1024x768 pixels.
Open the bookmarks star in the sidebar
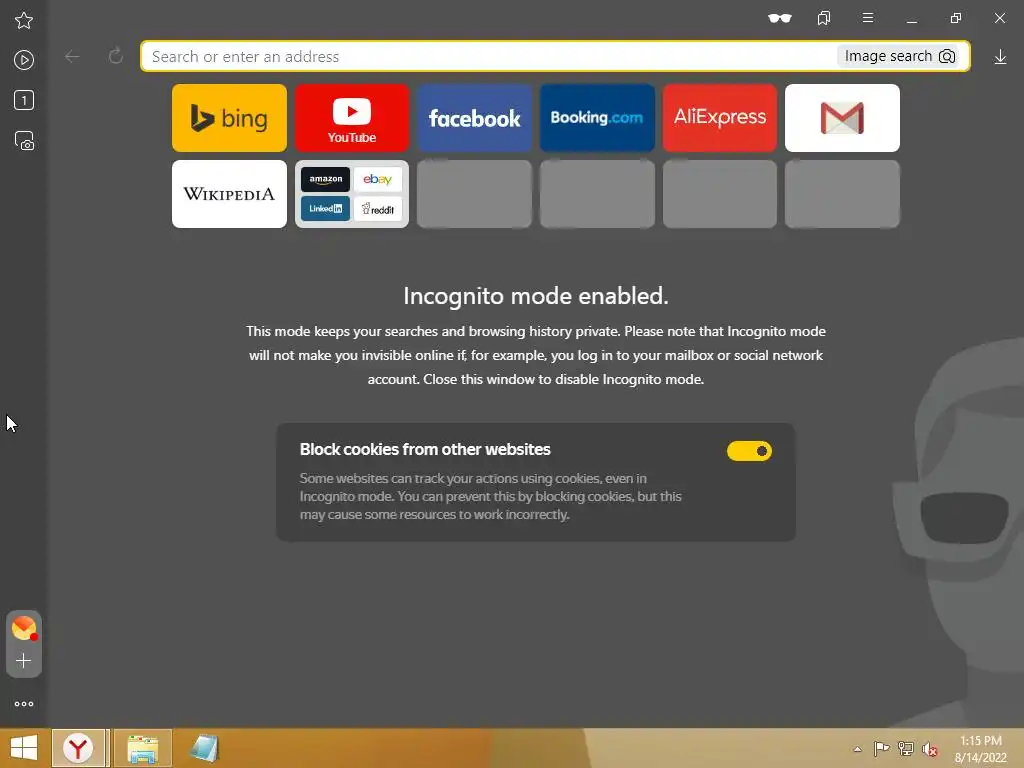pos(24,20)
